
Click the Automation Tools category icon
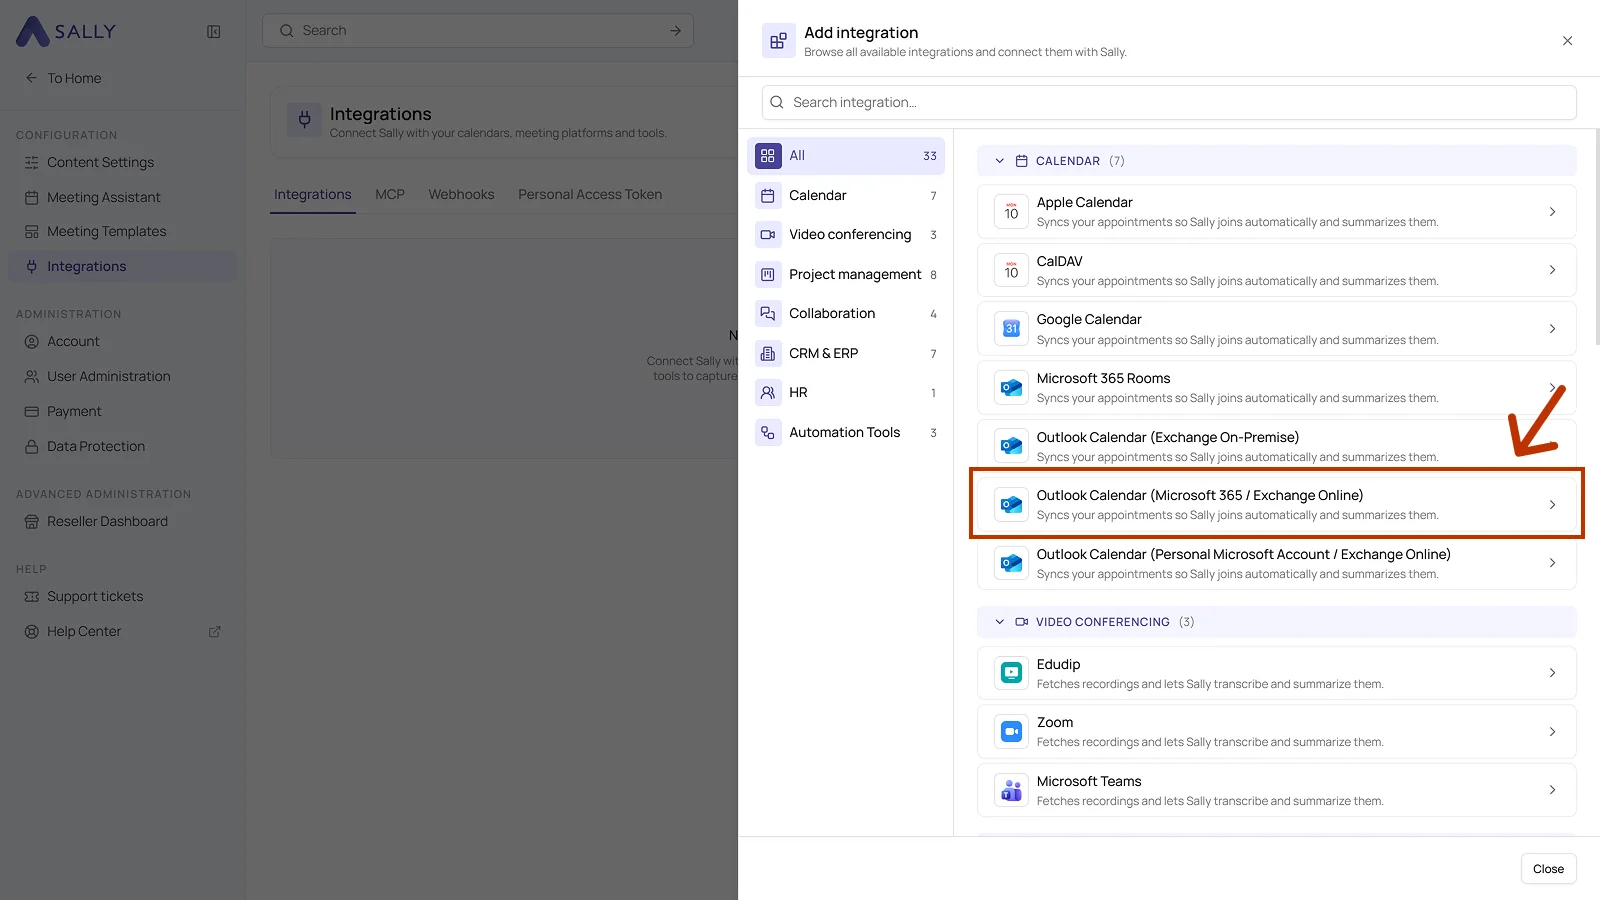[767, 432]
